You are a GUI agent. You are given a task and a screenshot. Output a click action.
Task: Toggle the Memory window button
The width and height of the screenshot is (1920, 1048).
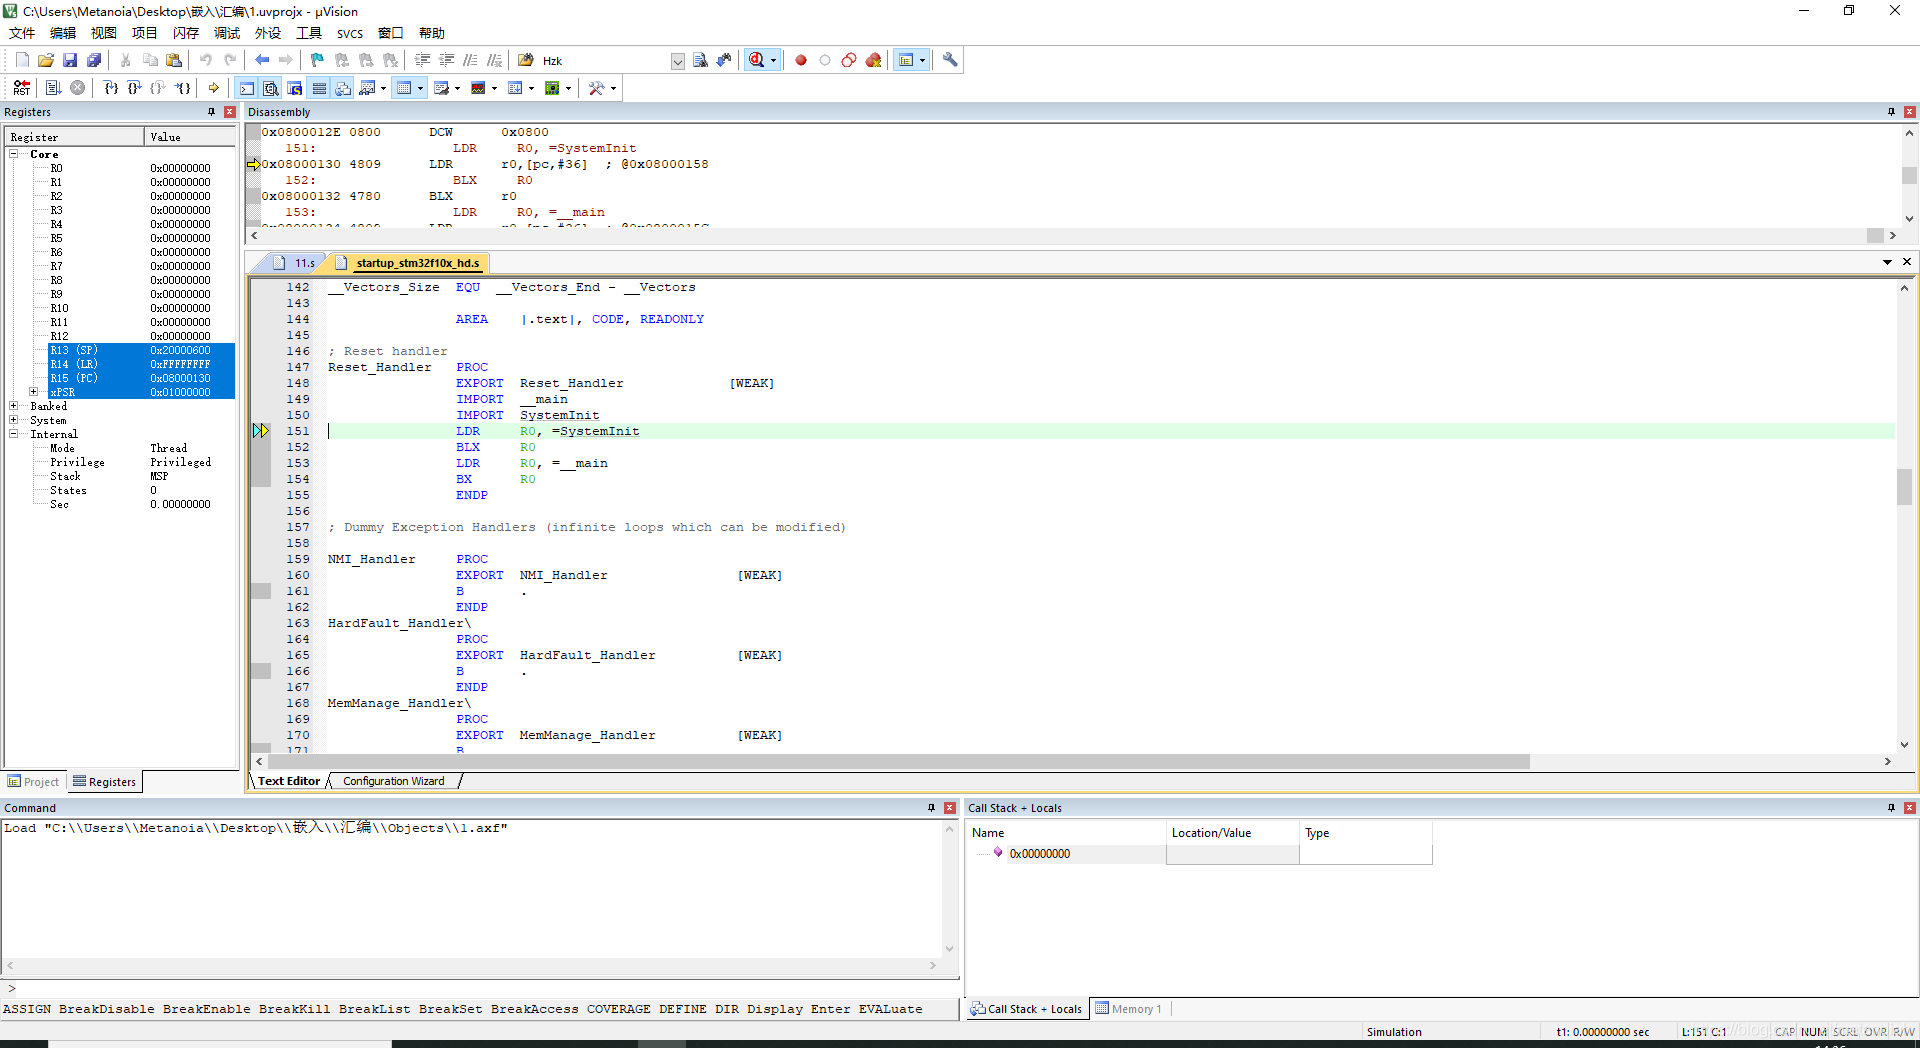pos(404,88)
